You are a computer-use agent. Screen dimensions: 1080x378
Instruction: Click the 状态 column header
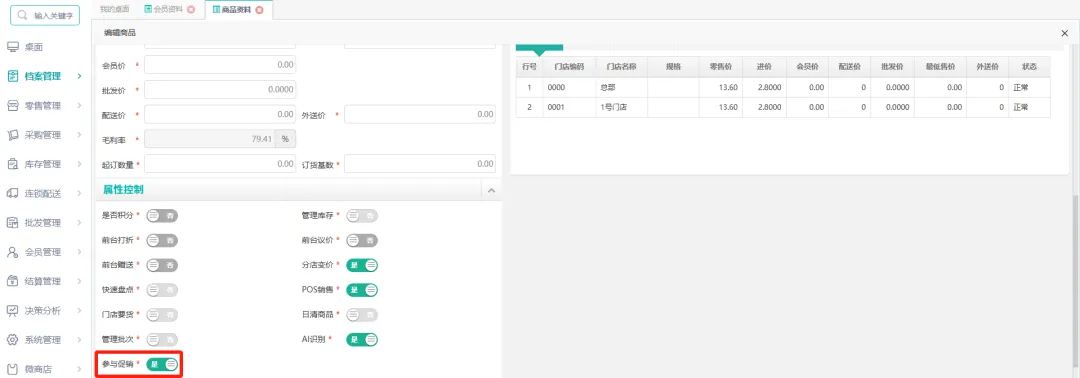[x=1030, y=67]
